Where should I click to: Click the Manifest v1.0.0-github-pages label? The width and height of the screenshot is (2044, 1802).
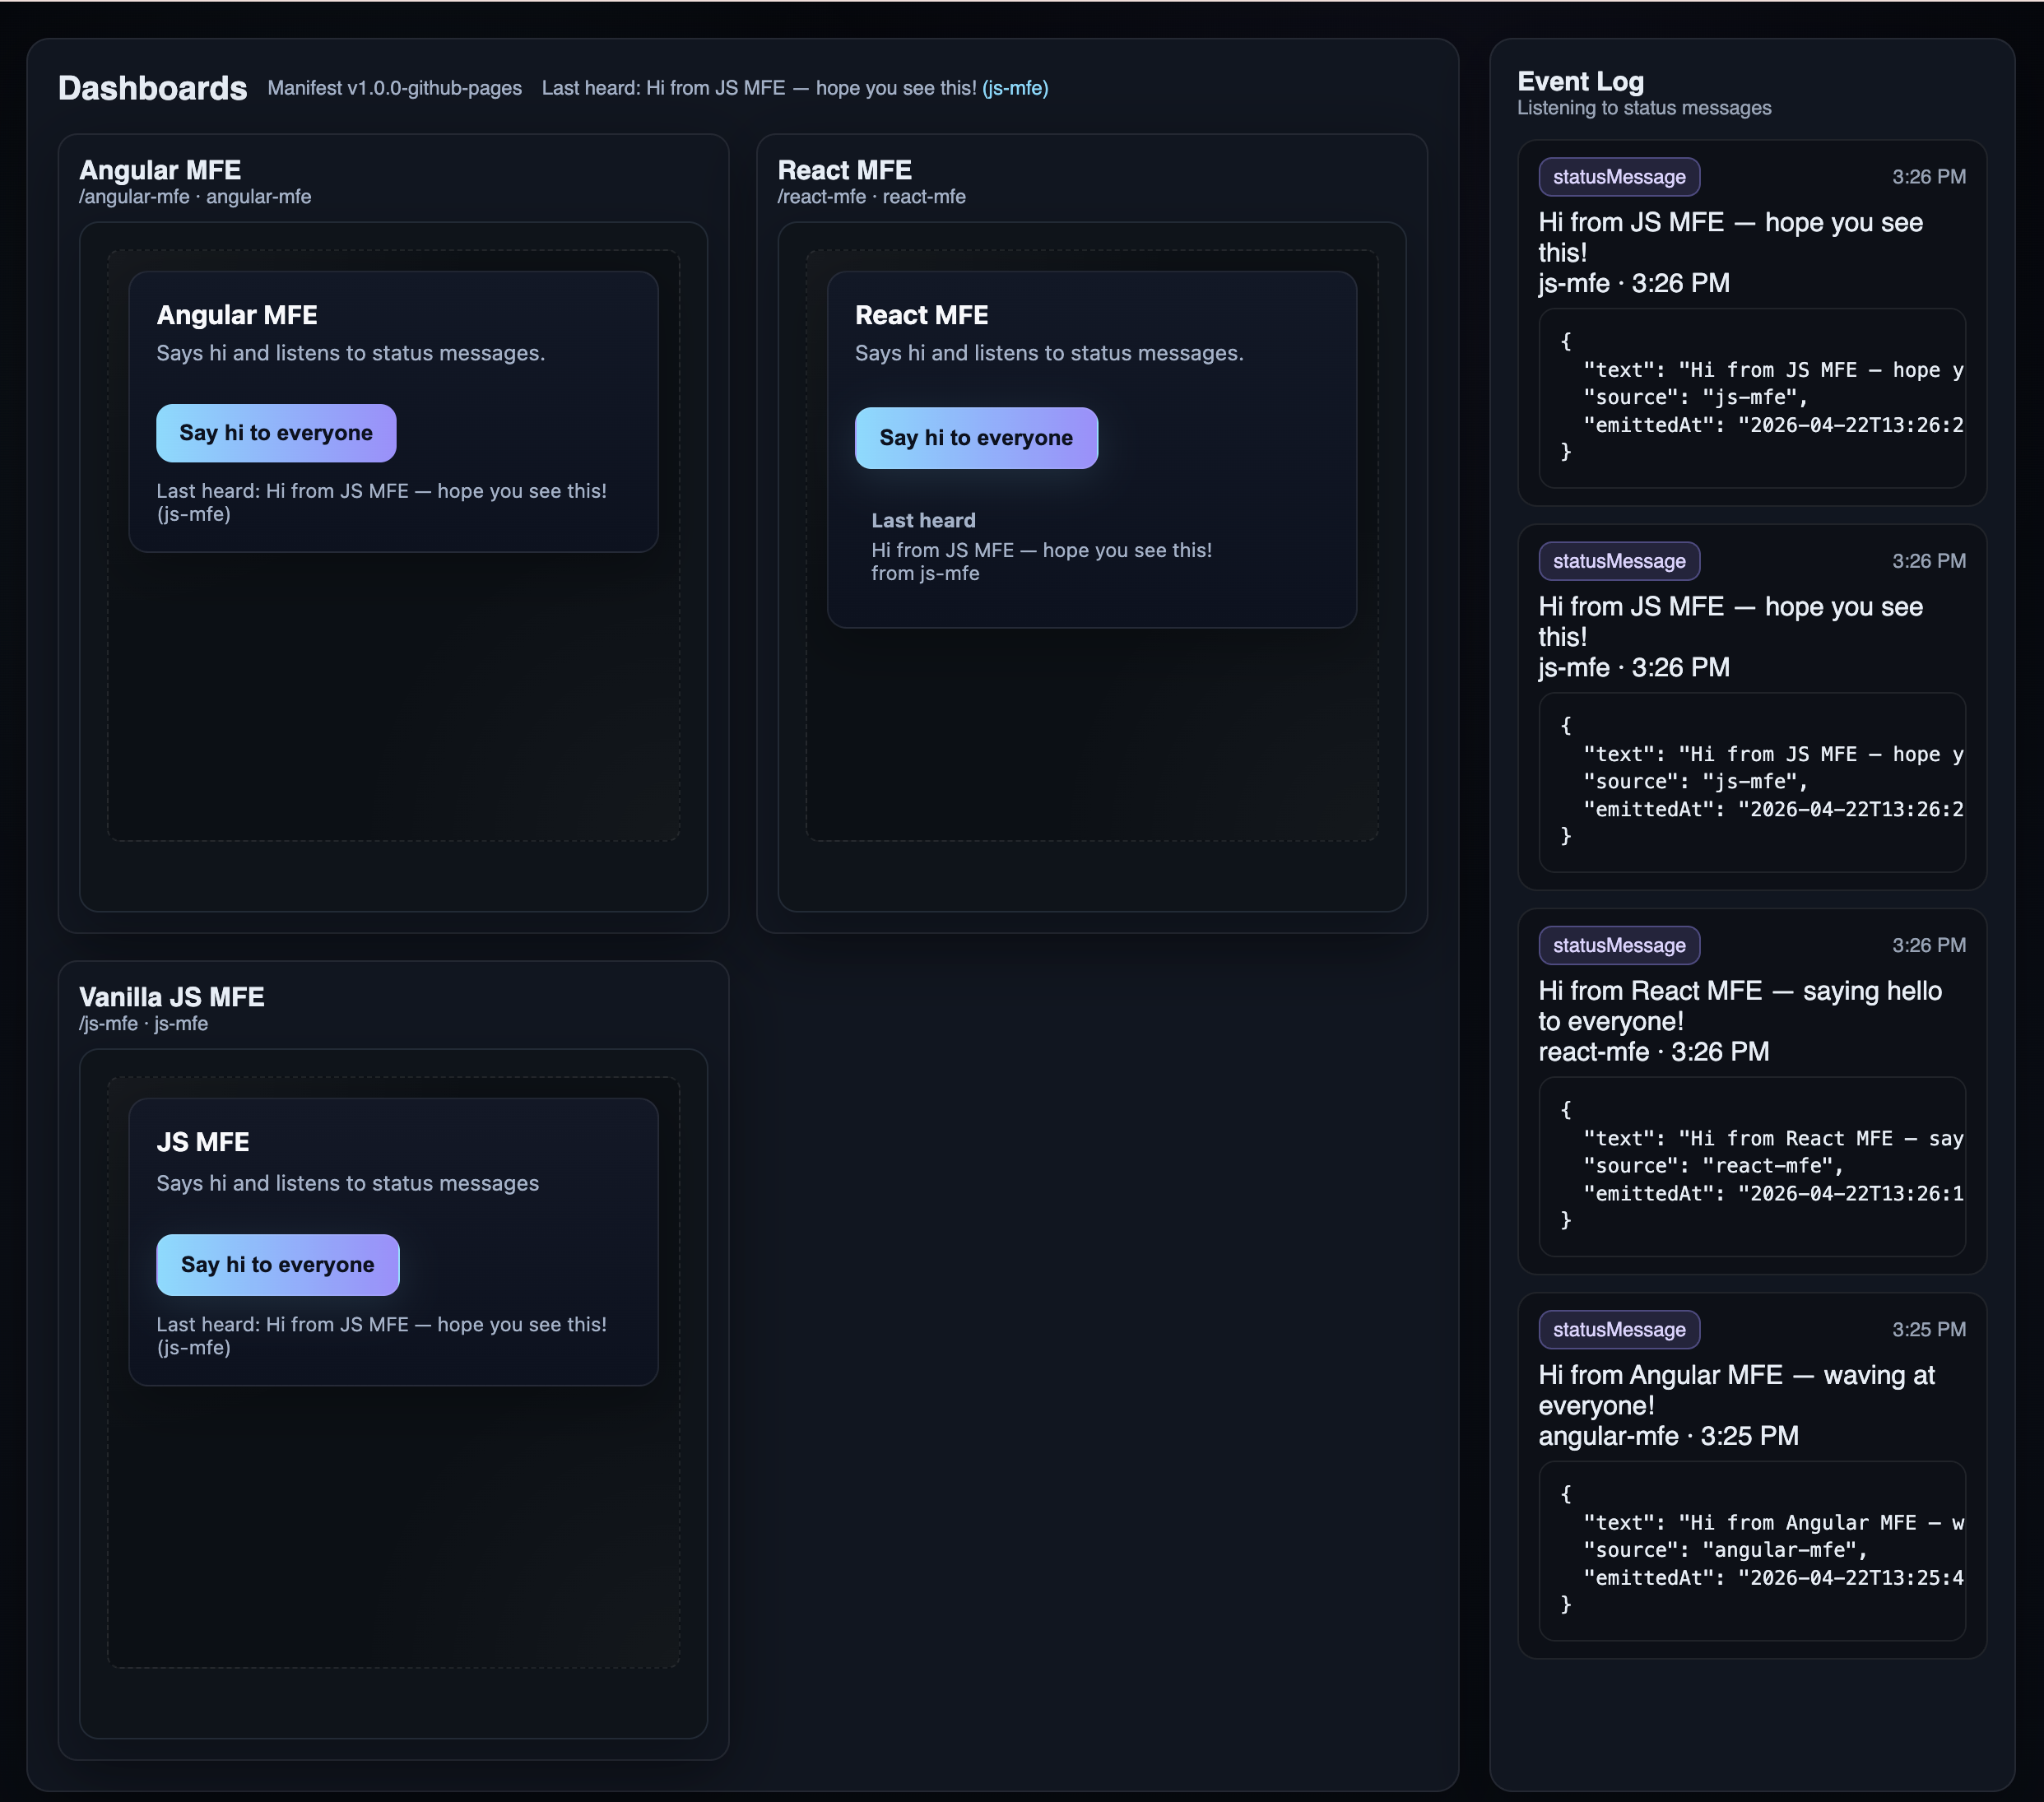(x=394, y=88)
